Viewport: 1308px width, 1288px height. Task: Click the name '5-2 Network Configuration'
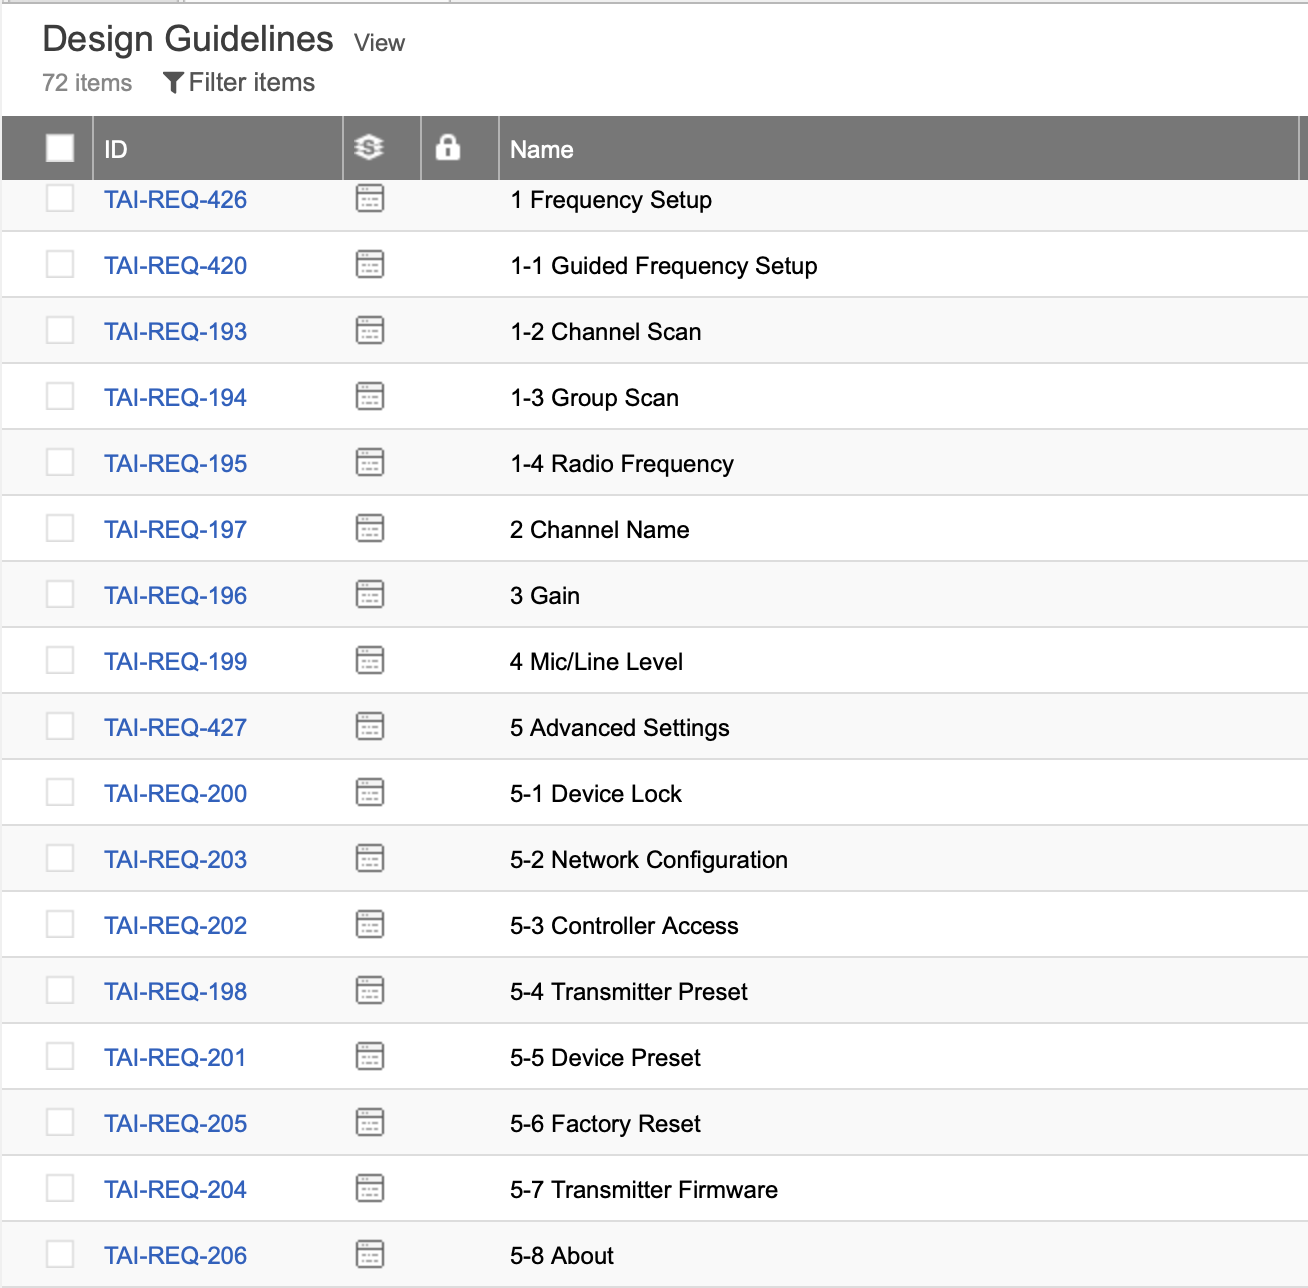pos(649,860)
